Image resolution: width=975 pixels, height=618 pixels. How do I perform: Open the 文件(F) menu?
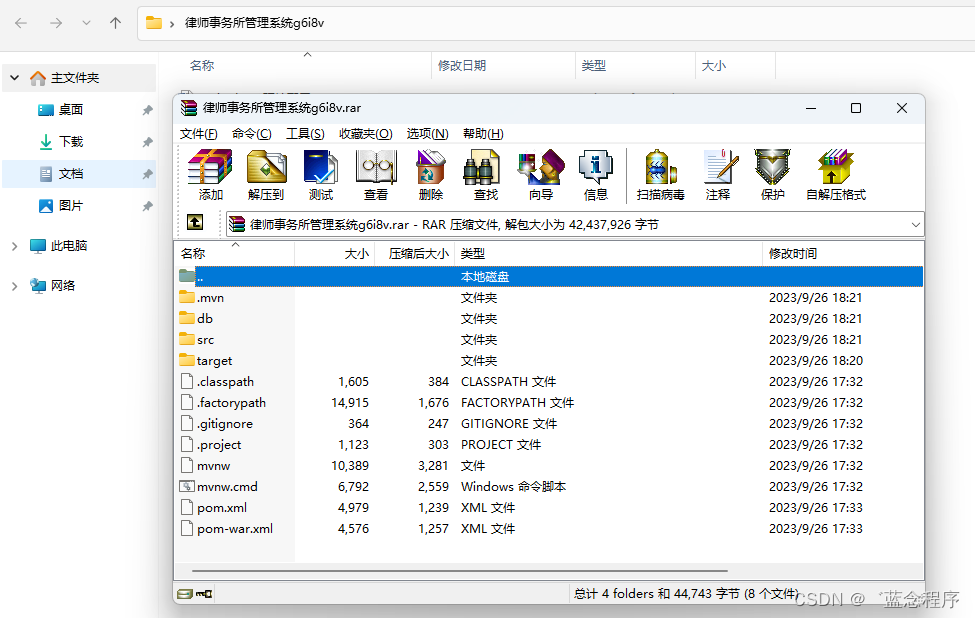198,134
